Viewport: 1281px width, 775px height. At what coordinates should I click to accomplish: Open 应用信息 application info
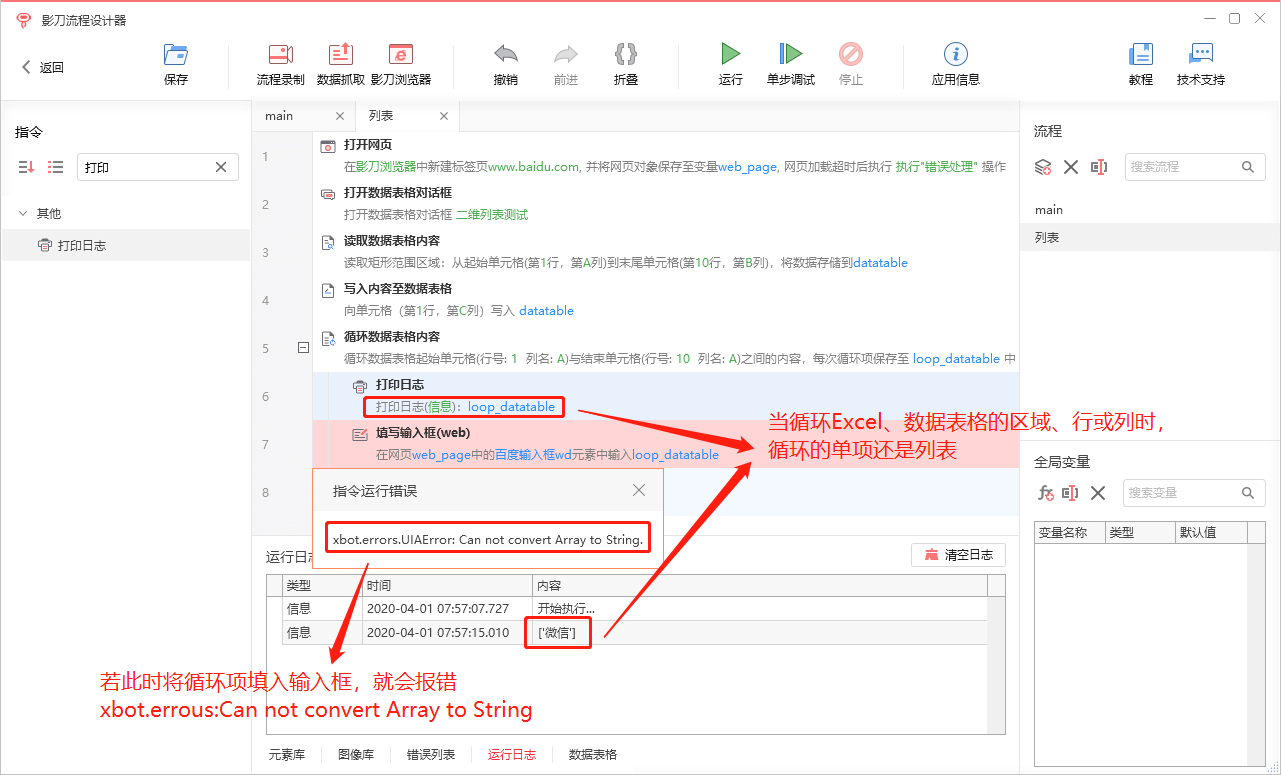[956, 65]
